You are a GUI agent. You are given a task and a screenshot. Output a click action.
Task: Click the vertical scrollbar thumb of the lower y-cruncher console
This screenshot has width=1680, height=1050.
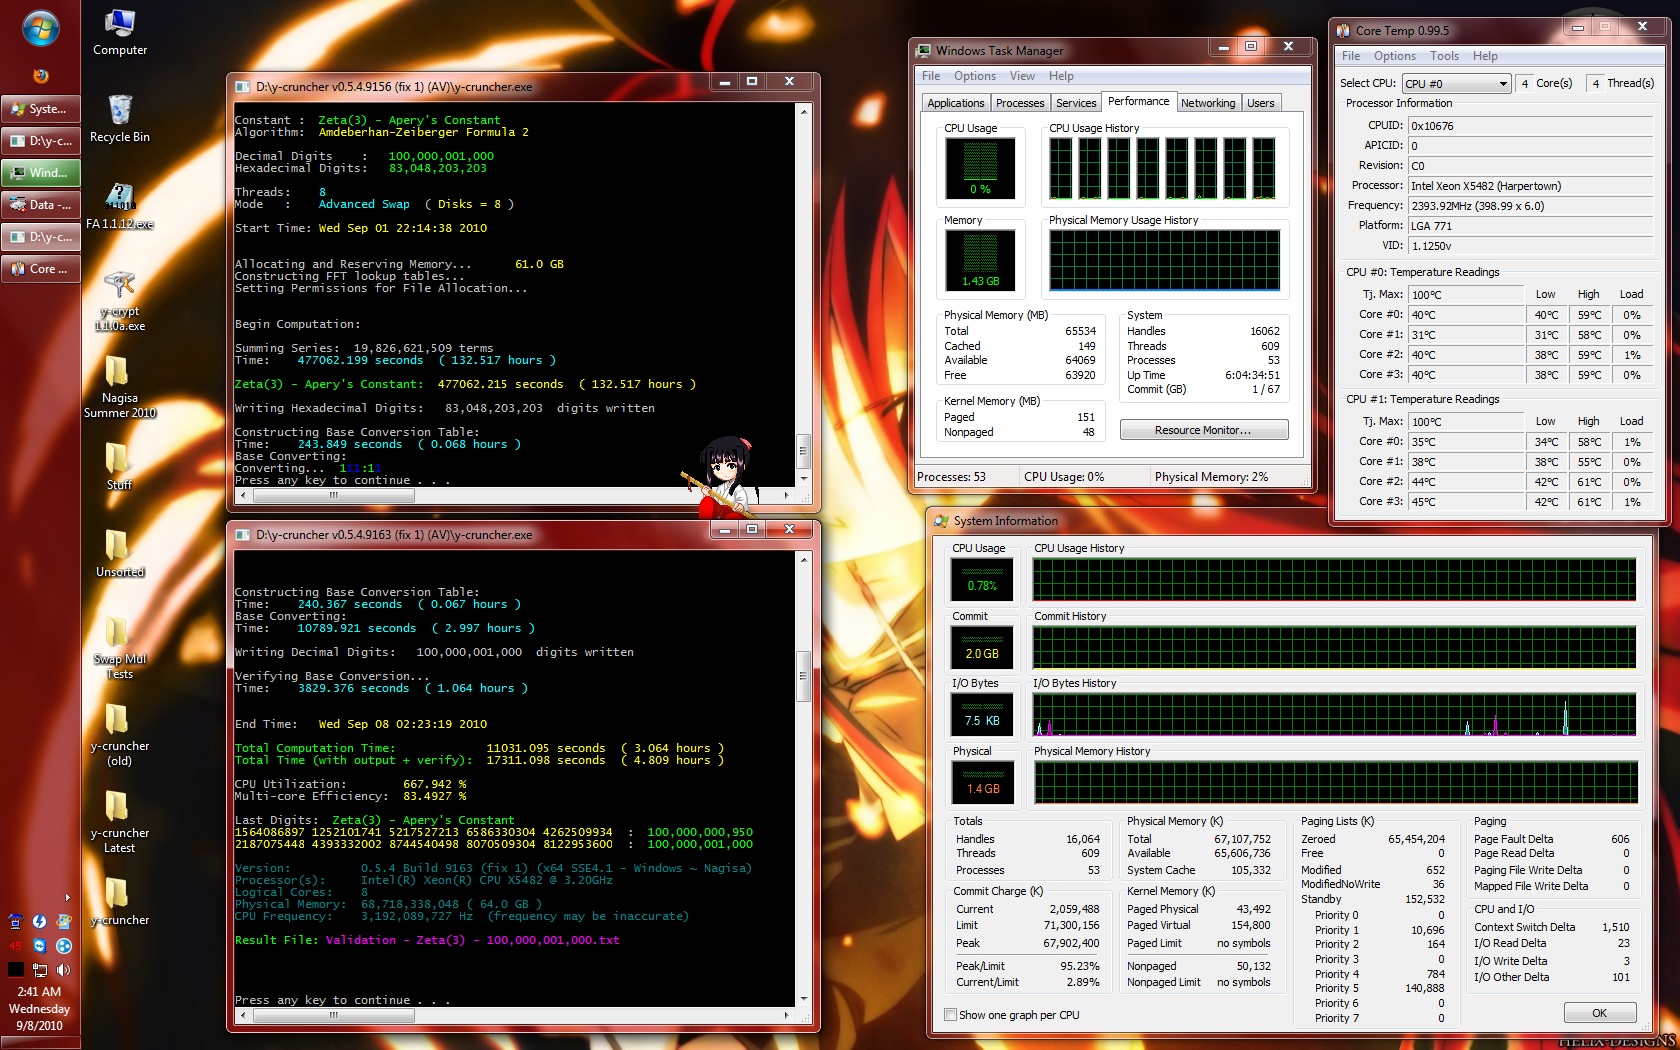(x=802, y=676)
